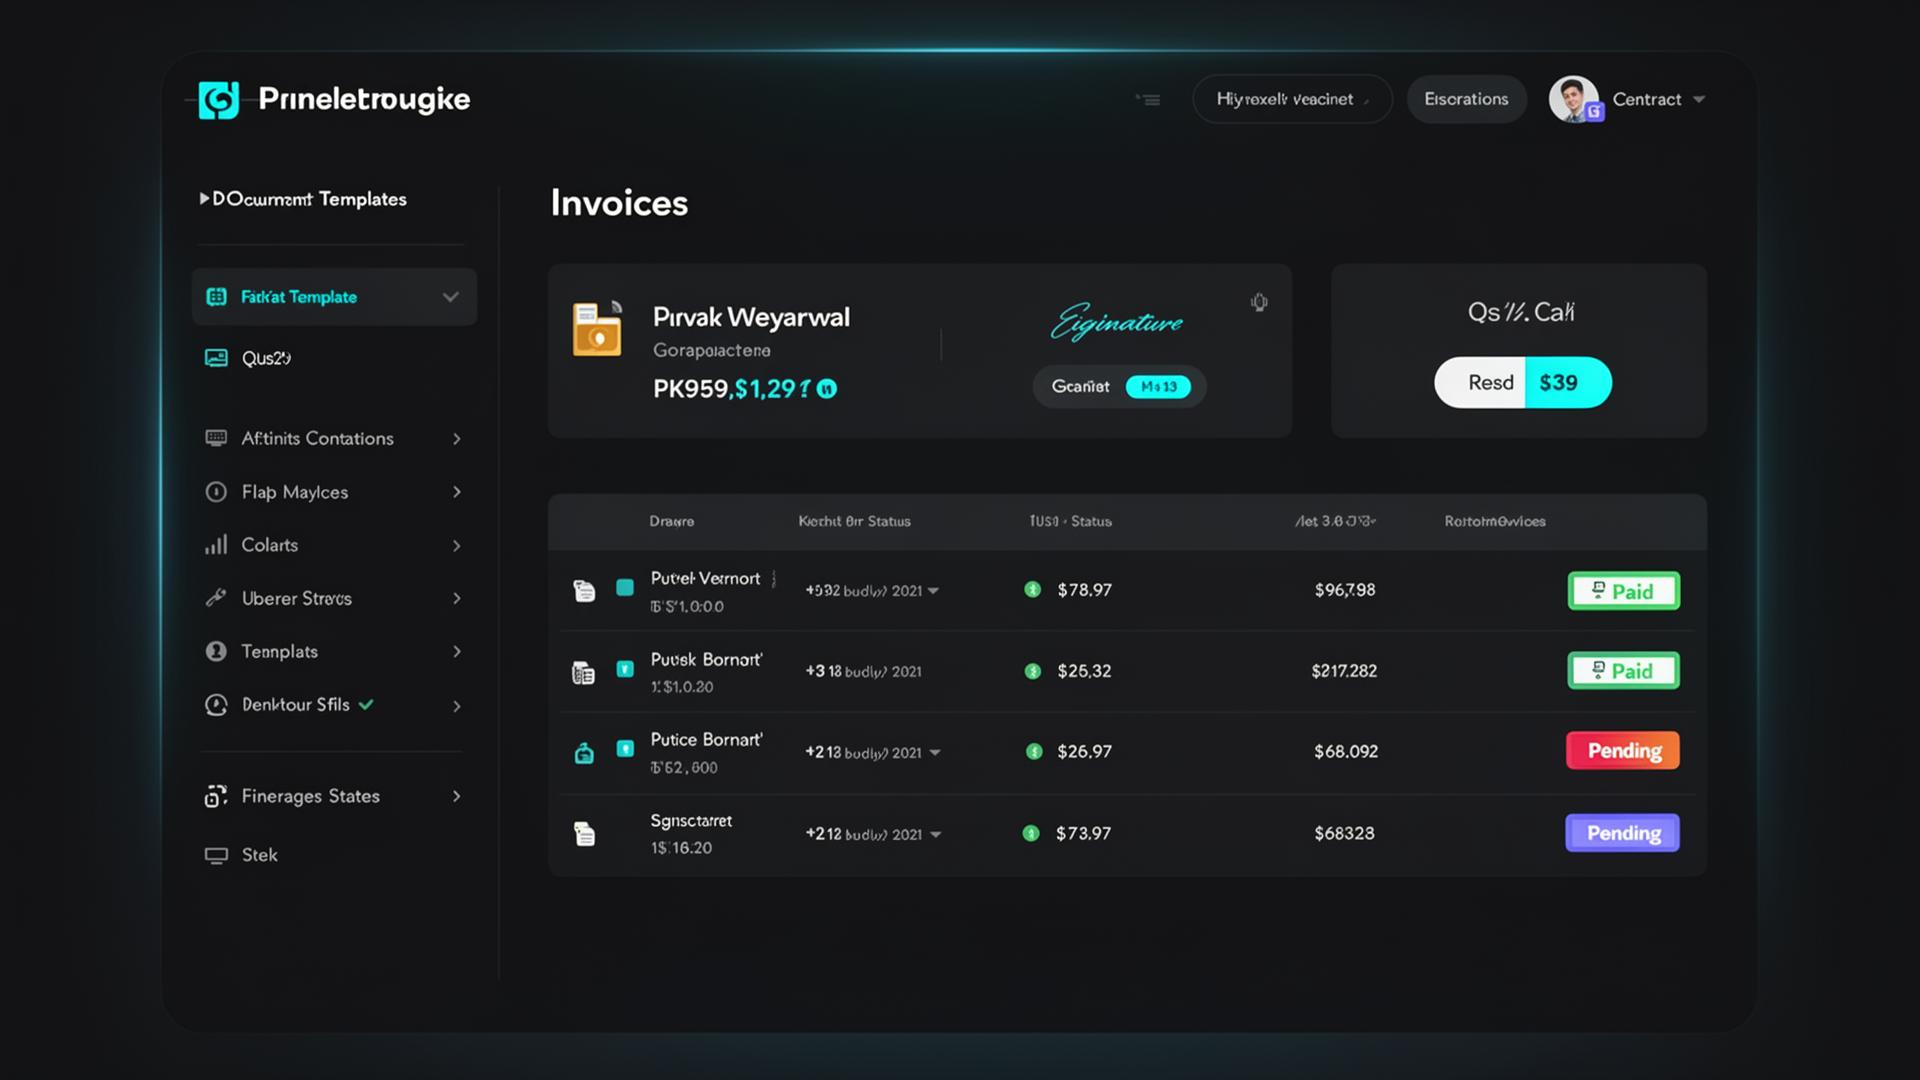Click the Puvel Vermort document icon

[584, 591]
